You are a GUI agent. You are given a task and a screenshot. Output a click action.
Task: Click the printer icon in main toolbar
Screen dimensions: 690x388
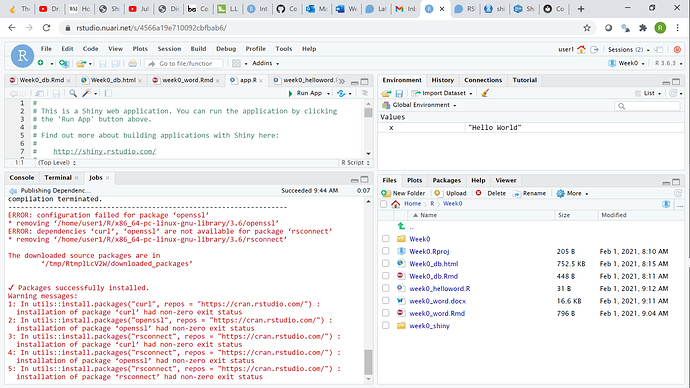(x=132, y=63)
